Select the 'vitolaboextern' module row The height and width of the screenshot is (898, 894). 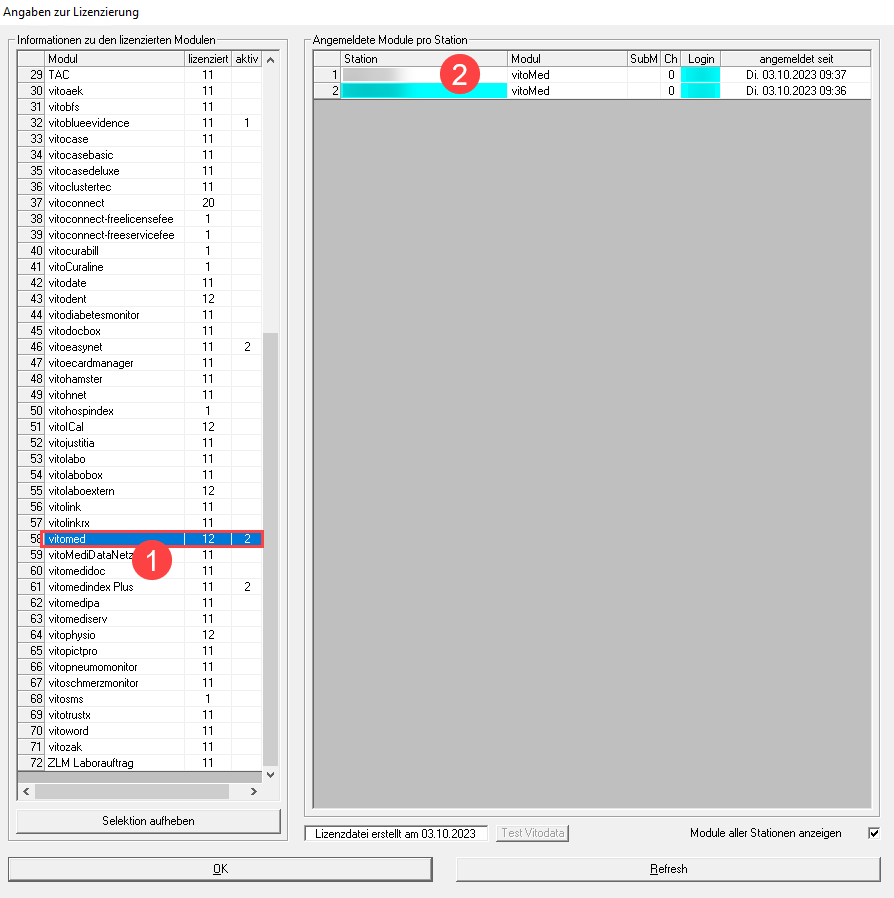tap(140, 491)
